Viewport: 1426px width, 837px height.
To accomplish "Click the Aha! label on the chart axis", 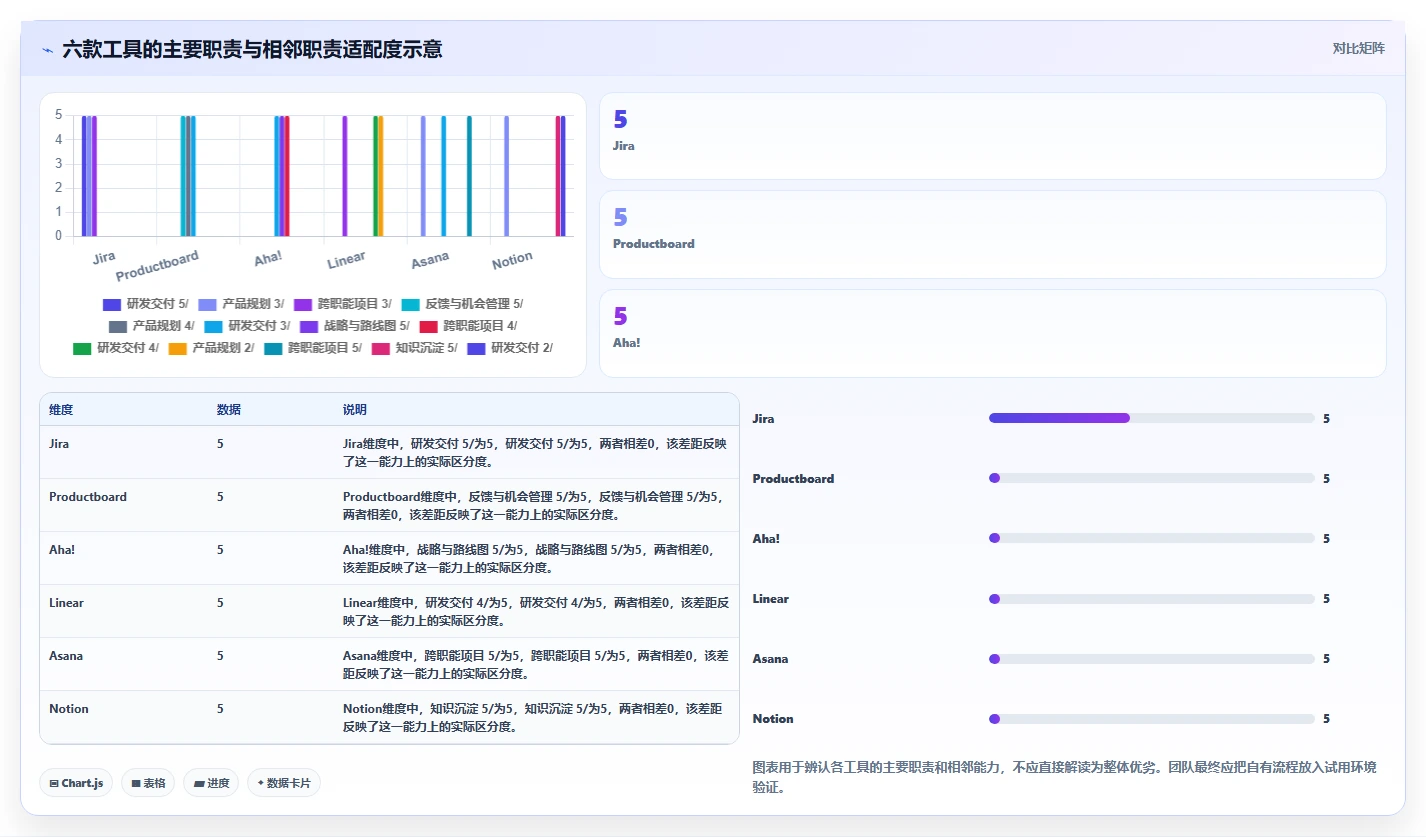I will click(x=268, y=259).
